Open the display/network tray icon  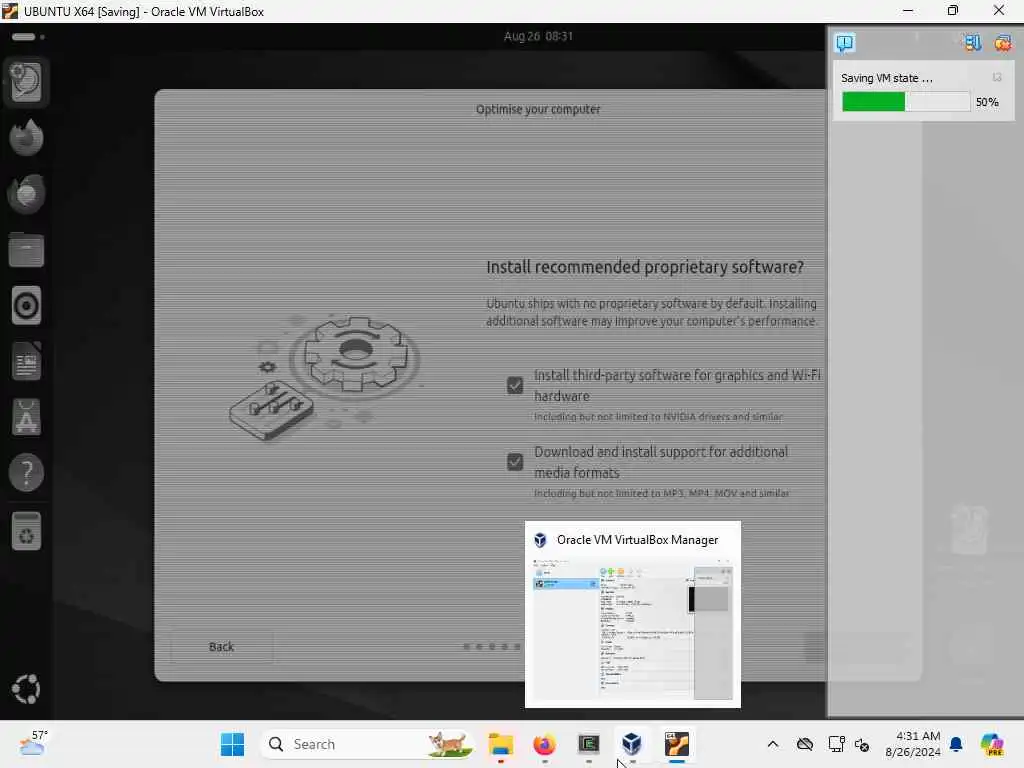[836, 744]
